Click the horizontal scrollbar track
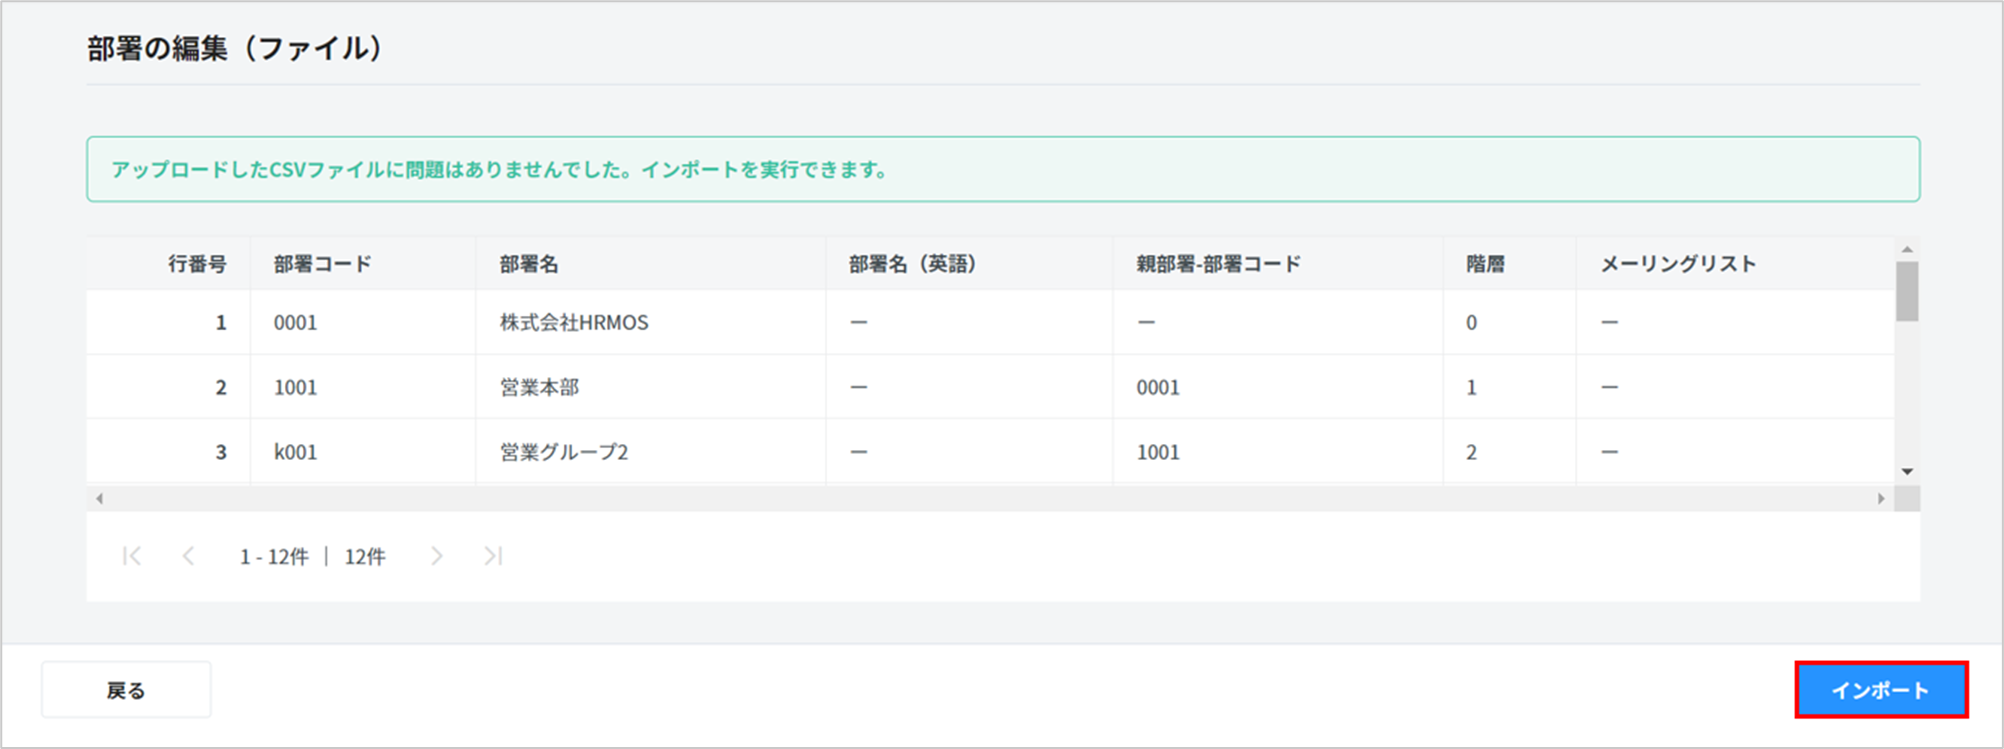The width and height of the screenshot is (2004, 749). 990,498
